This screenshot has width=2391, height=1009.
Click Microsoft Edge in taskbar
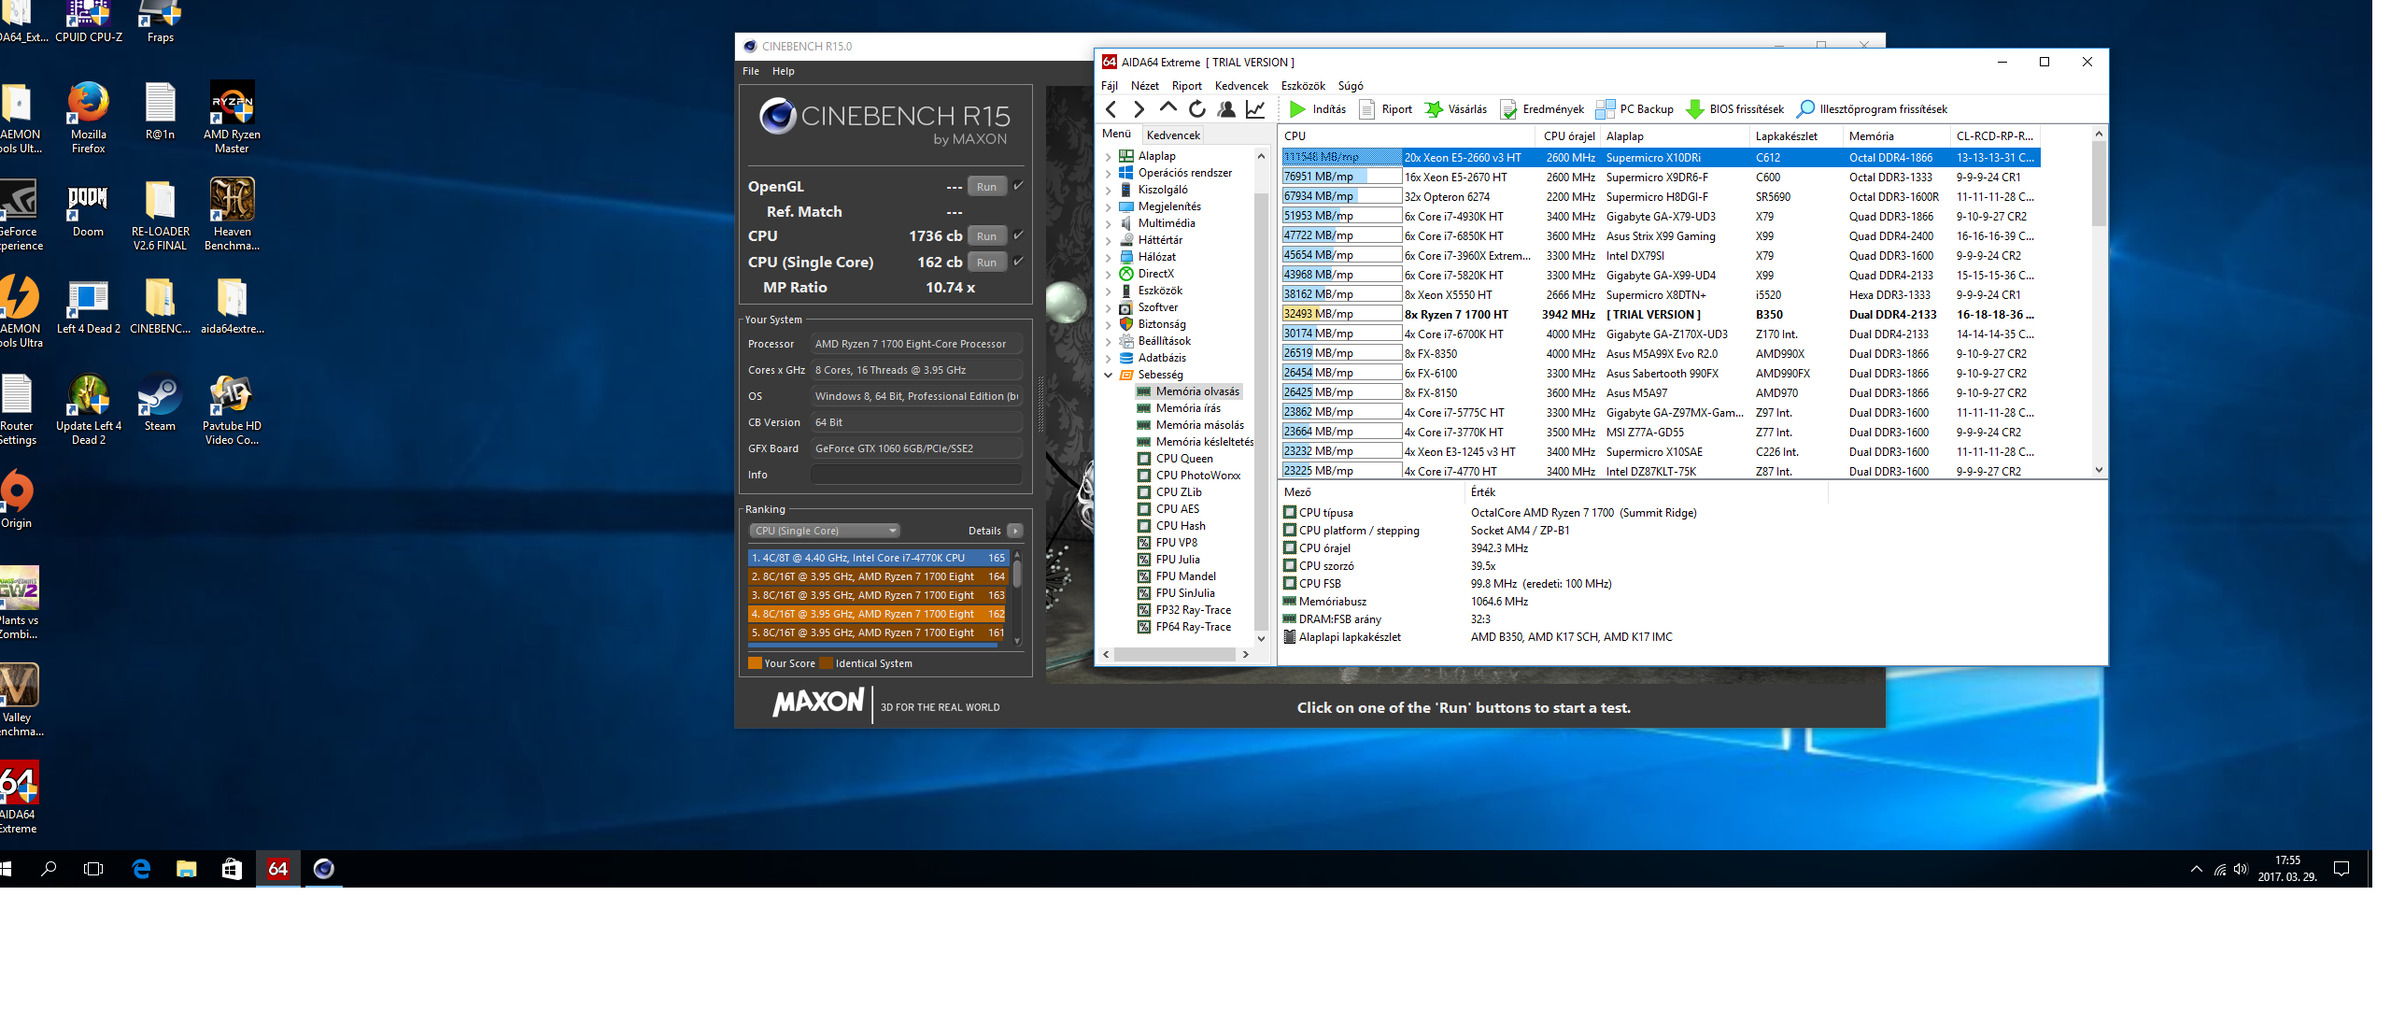pyautogui.click(x=141, y=869)
